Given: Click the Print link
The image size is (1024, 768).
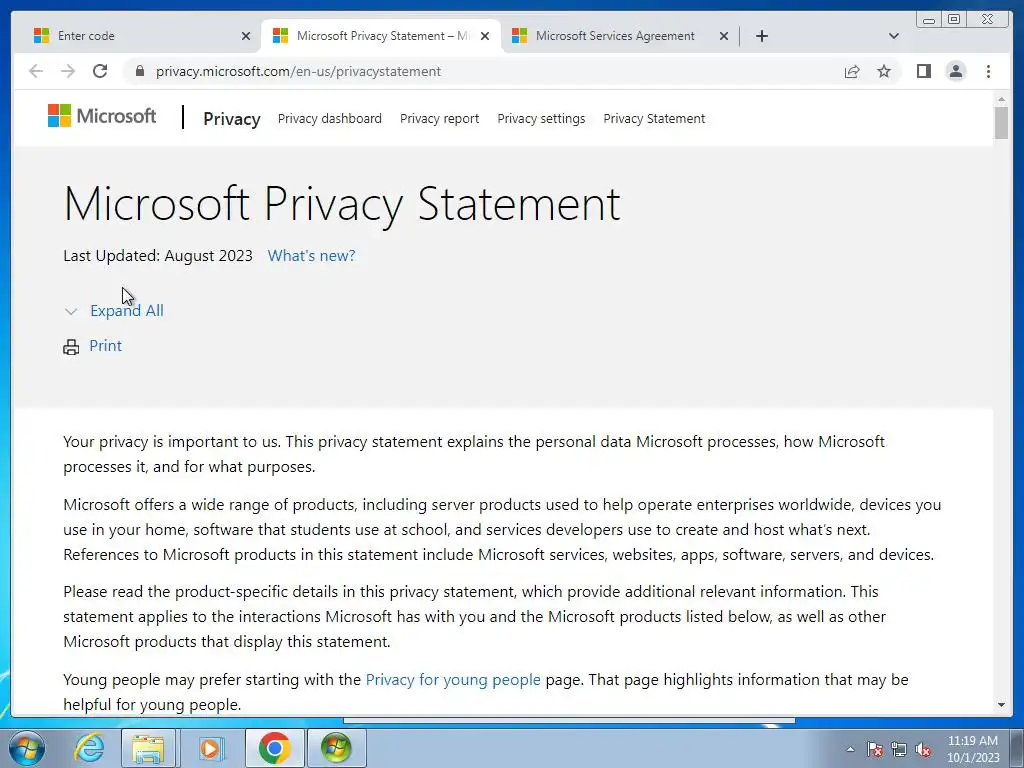Looking at the screenshot, I should tap(105, 345).
